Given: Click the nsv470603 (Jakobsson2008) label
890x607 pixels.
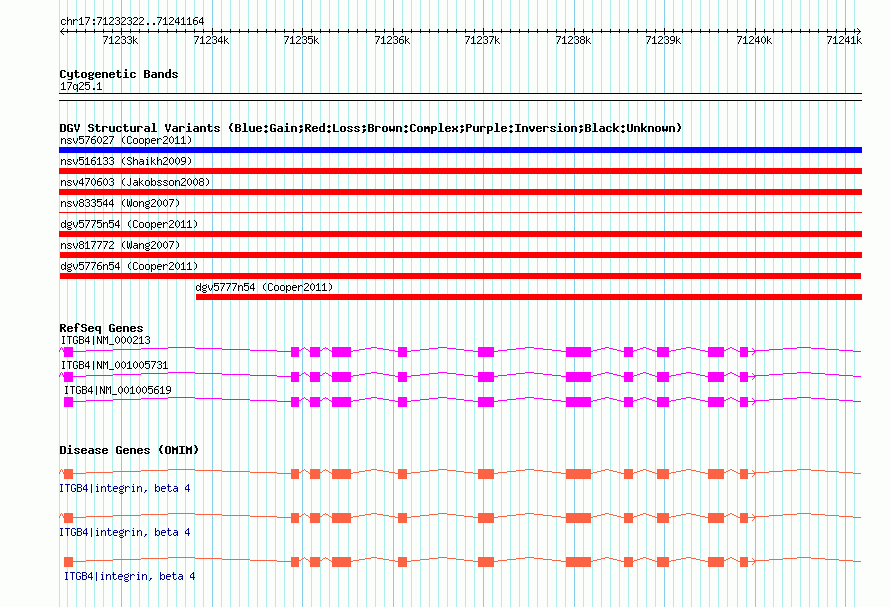Looking at the screenshot, I should coord(135,182).
